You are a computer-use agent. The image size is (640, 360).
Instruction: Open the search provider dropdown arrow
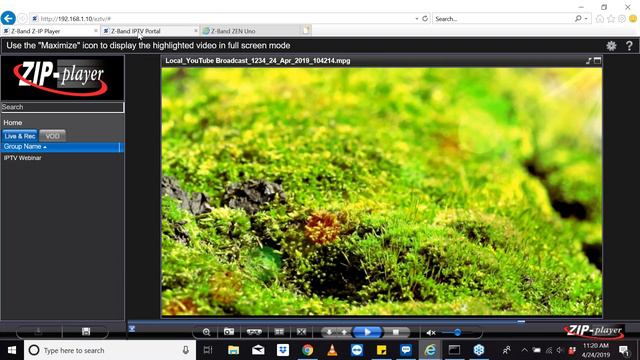(586, 19)
